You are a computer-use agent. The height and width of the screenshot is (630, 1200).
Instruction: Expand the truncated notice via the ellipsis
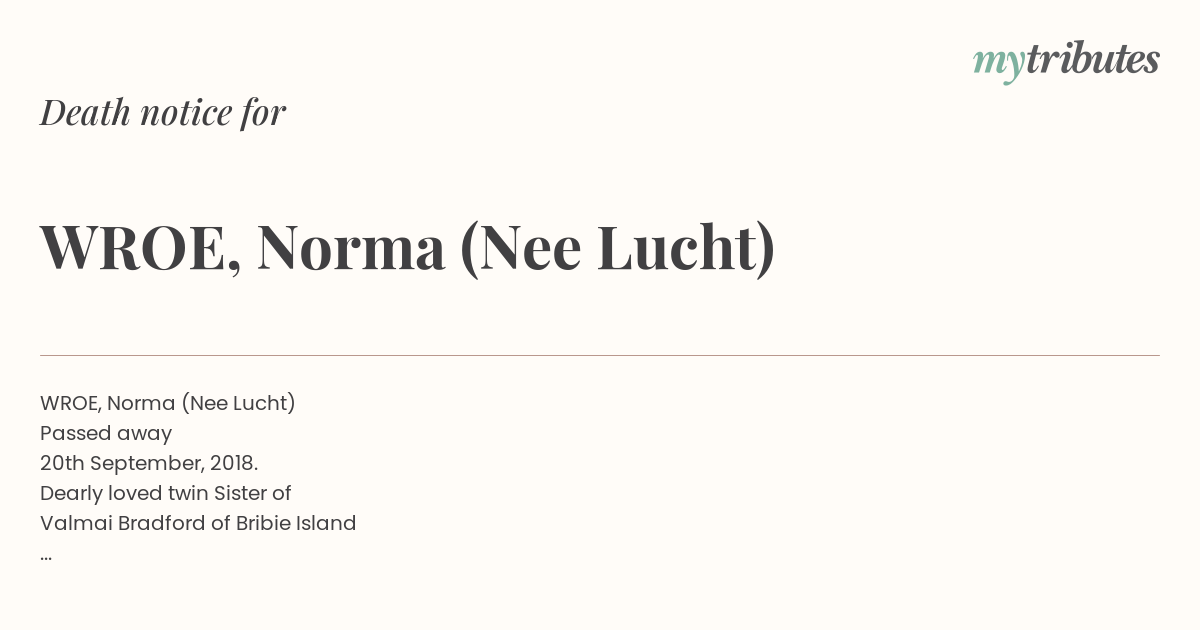pyautogui.click(x=46, y=555)
